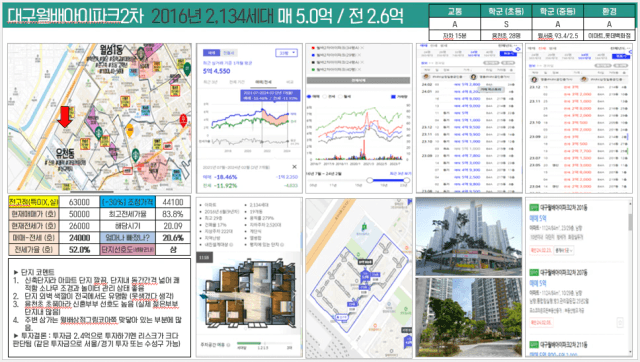Click 83.8% cell in price table

(x=173, y=214)
